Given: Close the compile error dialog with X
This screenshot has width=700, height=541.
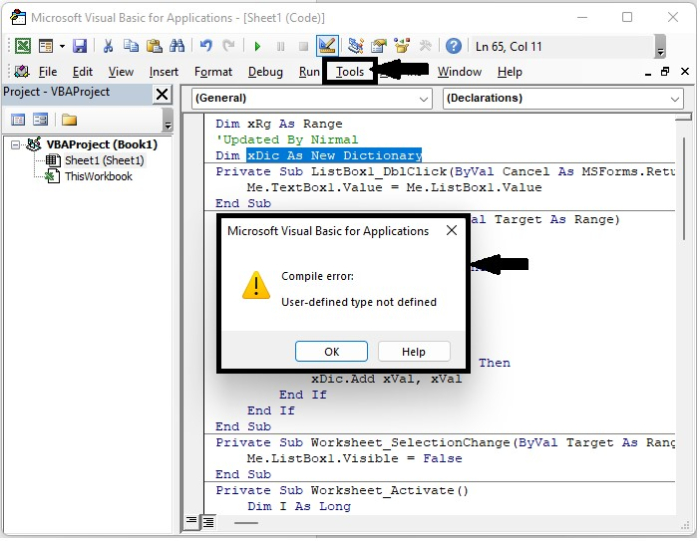Looking at the screenshot, I should click(x=452, y=230).
